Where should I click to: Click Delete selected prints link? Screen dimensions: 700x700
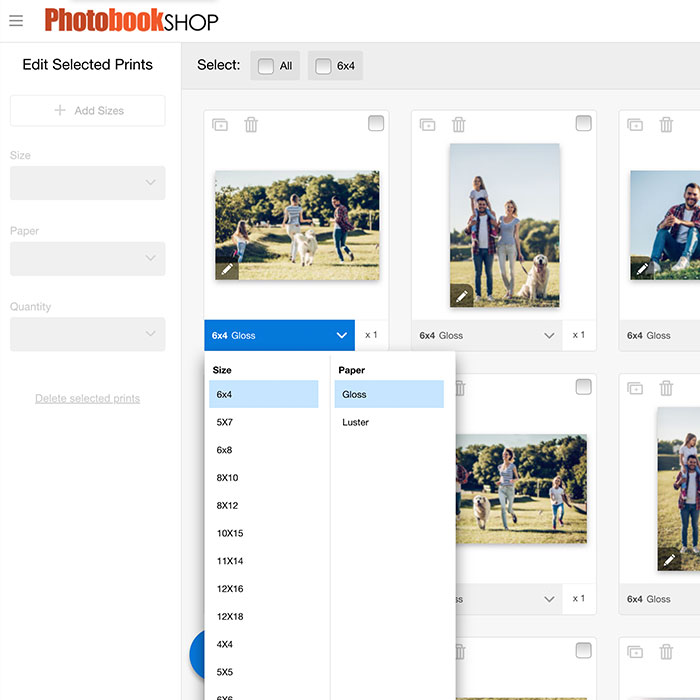(x=87, y=398)
